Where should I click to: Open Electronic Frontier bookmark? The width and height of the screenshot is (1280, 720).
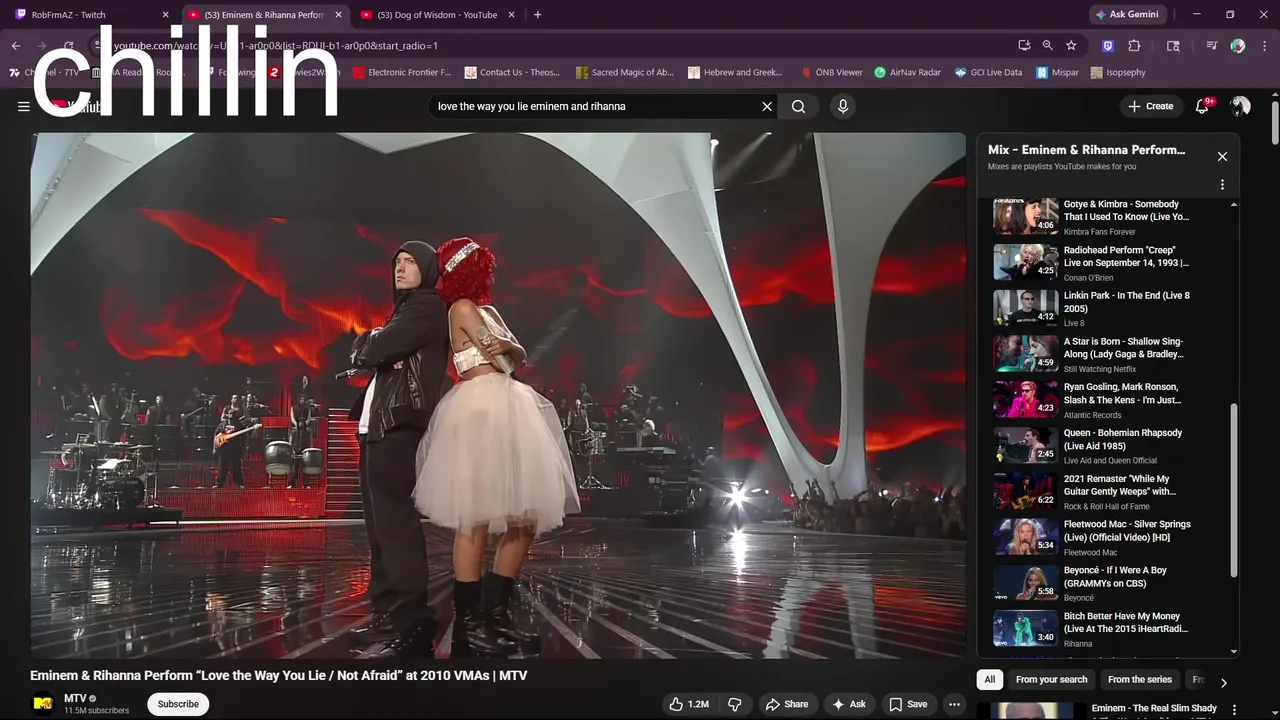[401, 72]
